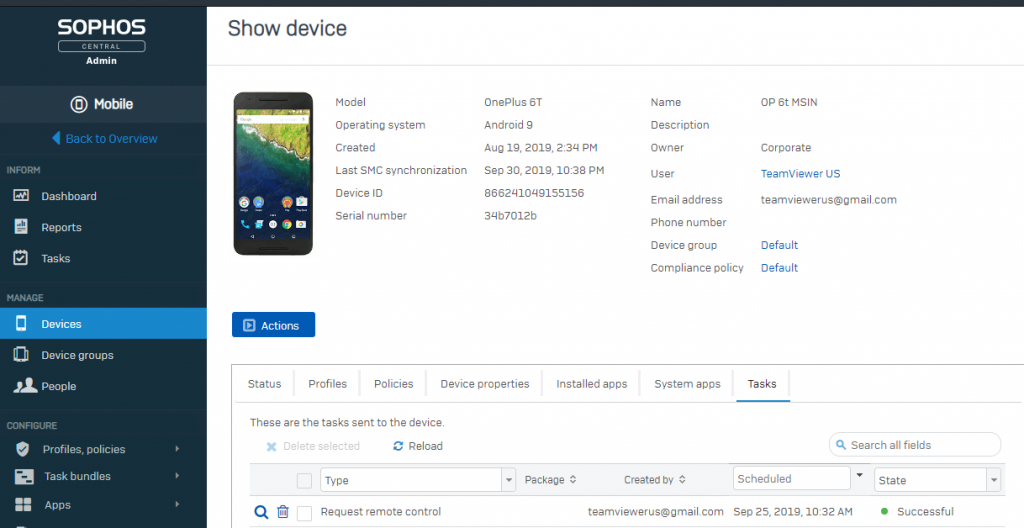The image size is (1024, 528).
Task: Delete the Request remote control task
Action: 283,512
